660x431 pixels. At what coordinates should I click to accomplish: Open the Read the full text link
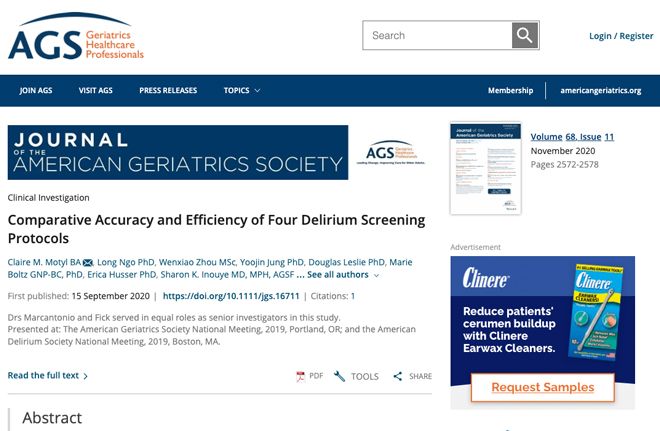48,375
